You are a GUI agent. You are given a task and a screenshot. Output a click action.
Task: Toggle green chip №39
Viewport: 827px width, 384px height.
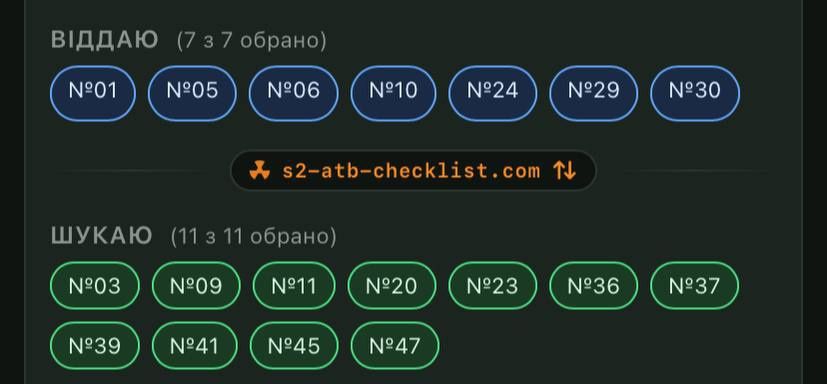(x=95, y=346)
